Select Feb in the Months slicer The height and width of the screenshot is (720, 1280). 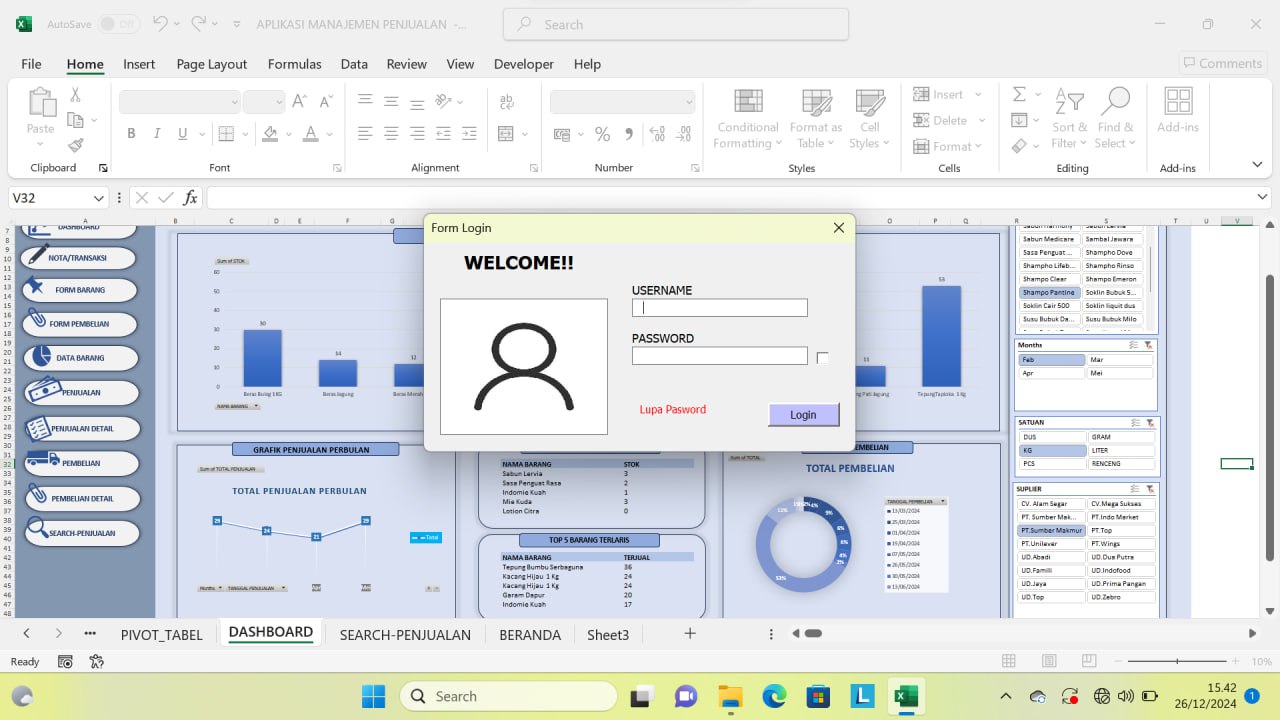pos(1051,360)
